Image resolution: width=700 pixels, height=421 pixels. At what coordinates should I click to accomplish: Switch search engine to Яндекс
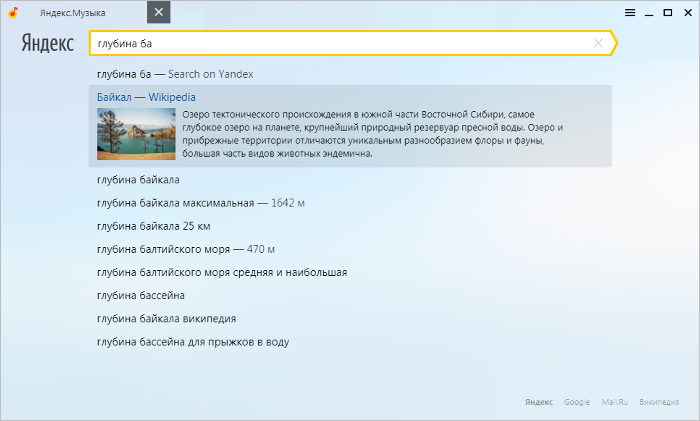[539, 402]
